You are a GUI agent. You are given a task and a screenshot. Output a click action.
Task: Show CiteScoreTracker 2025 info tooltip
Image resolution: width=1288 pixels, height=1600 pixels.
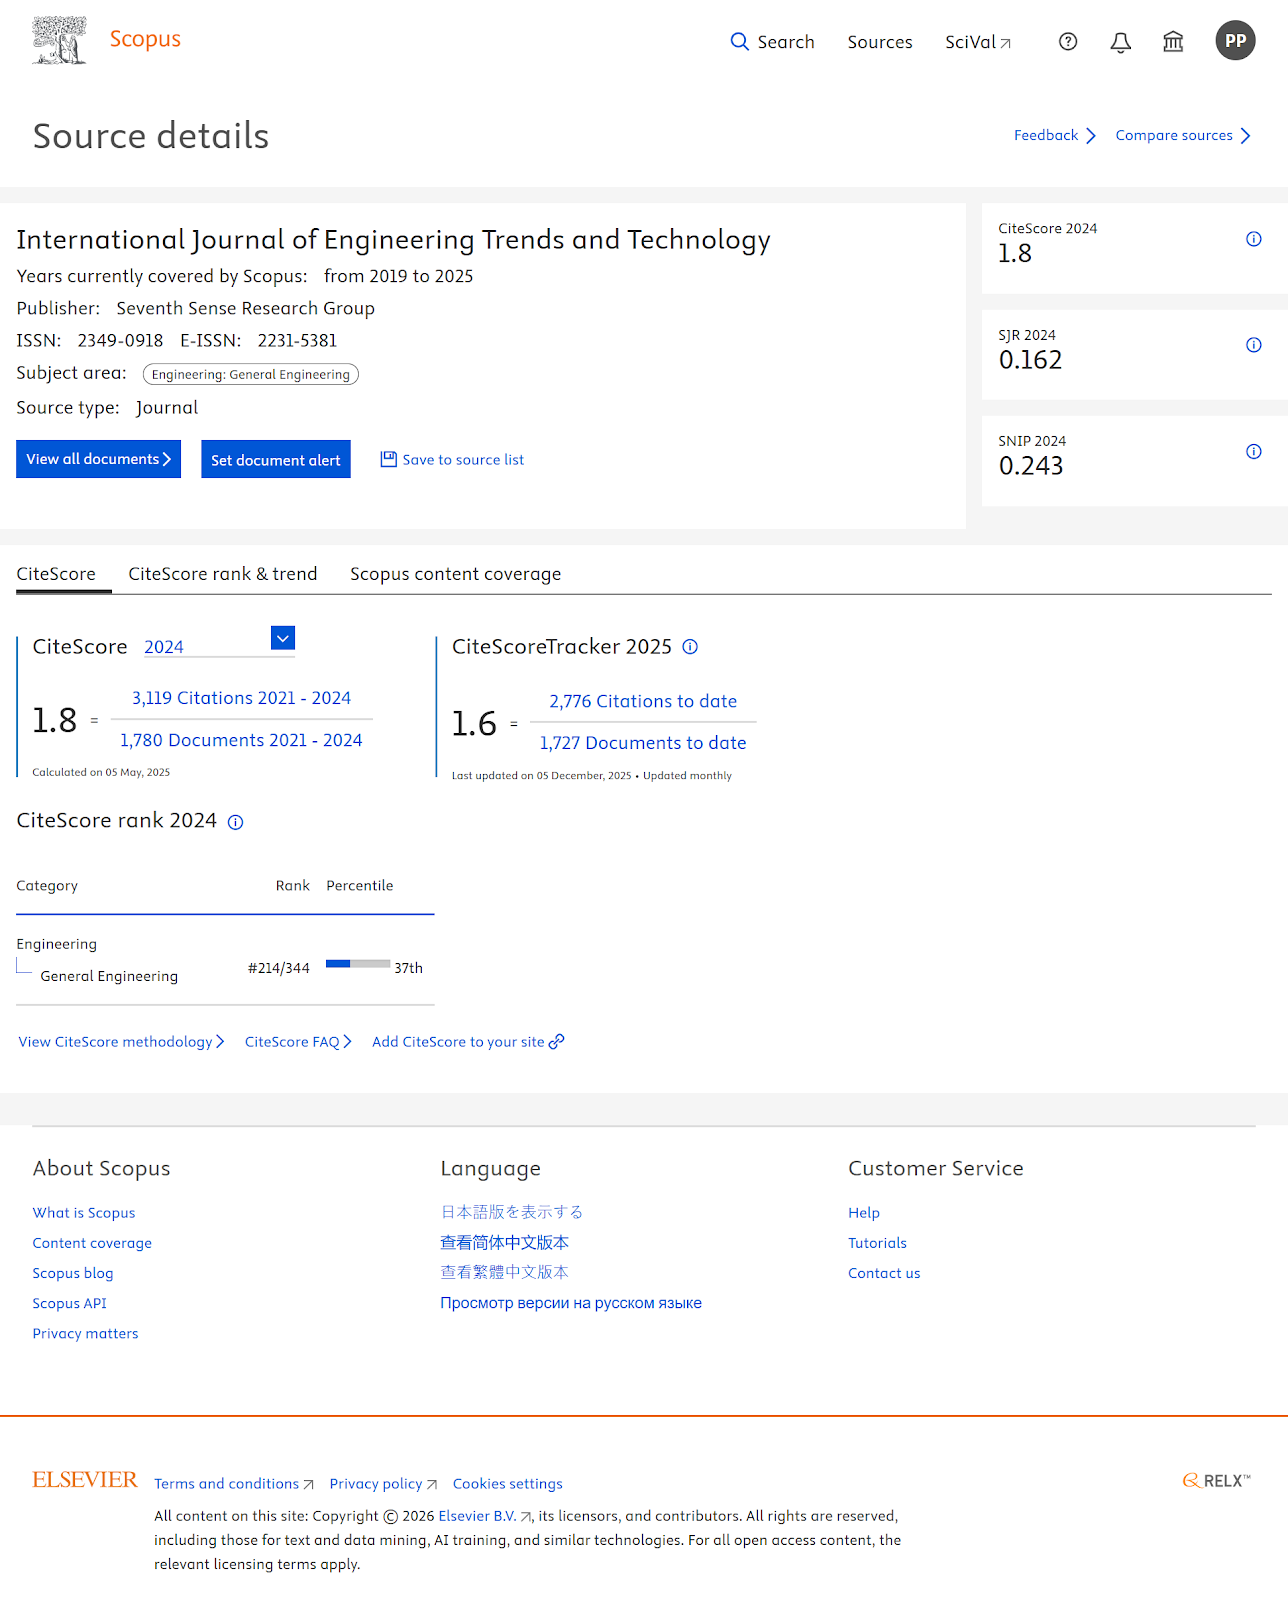(x=690, y=647)
